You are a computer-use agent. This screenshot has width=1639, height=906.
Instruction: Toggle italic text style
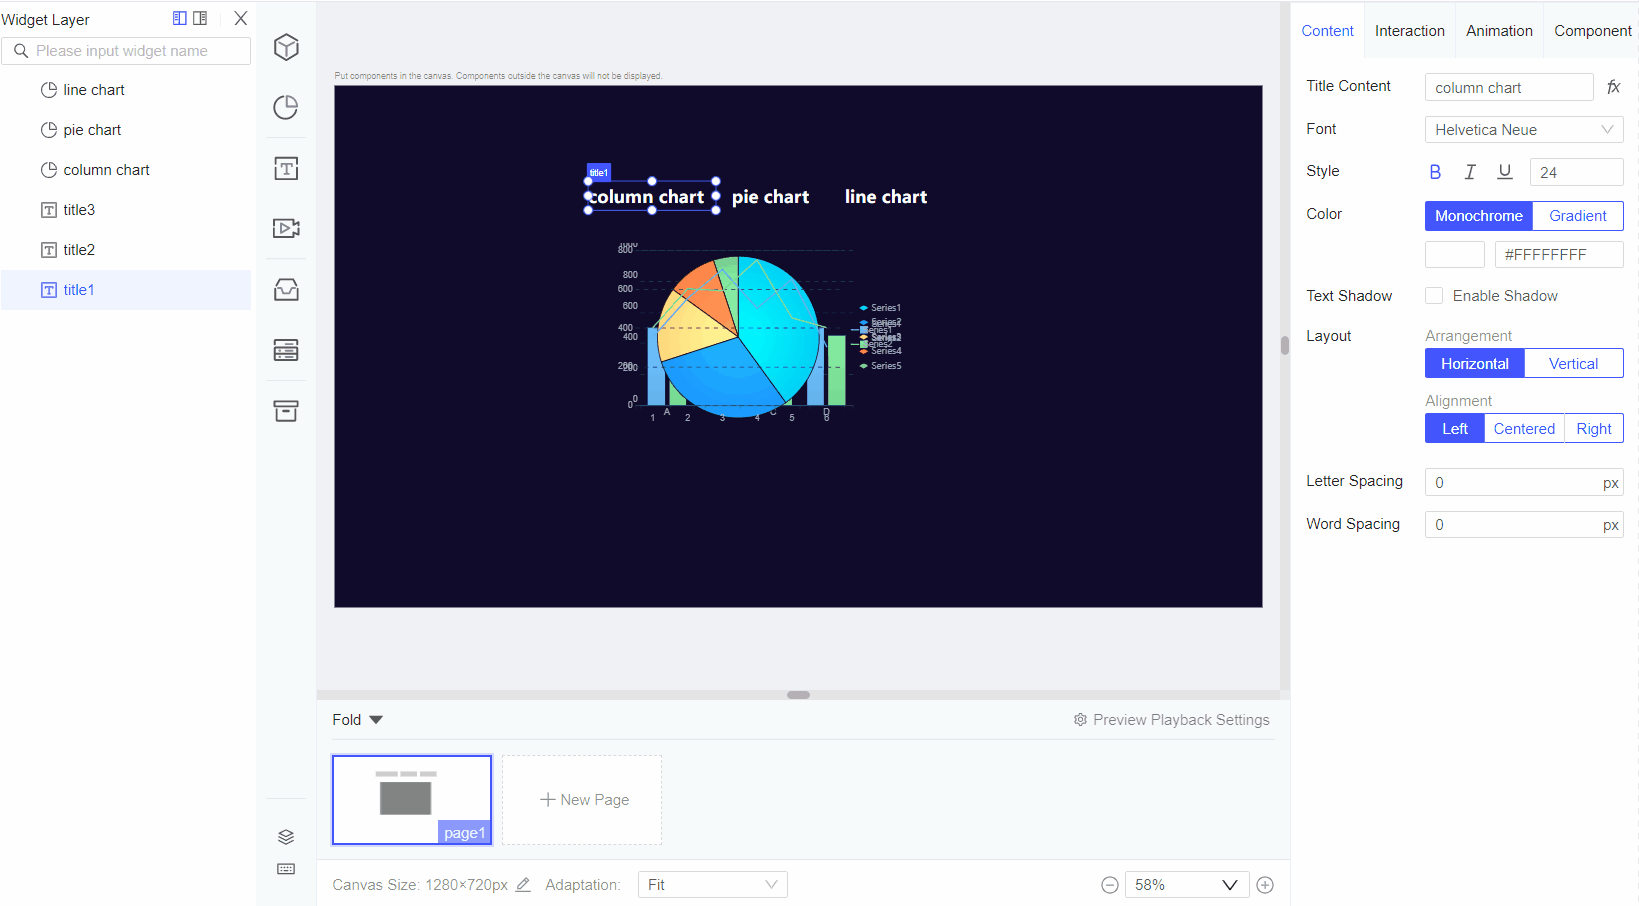(x=1470, y=172)
